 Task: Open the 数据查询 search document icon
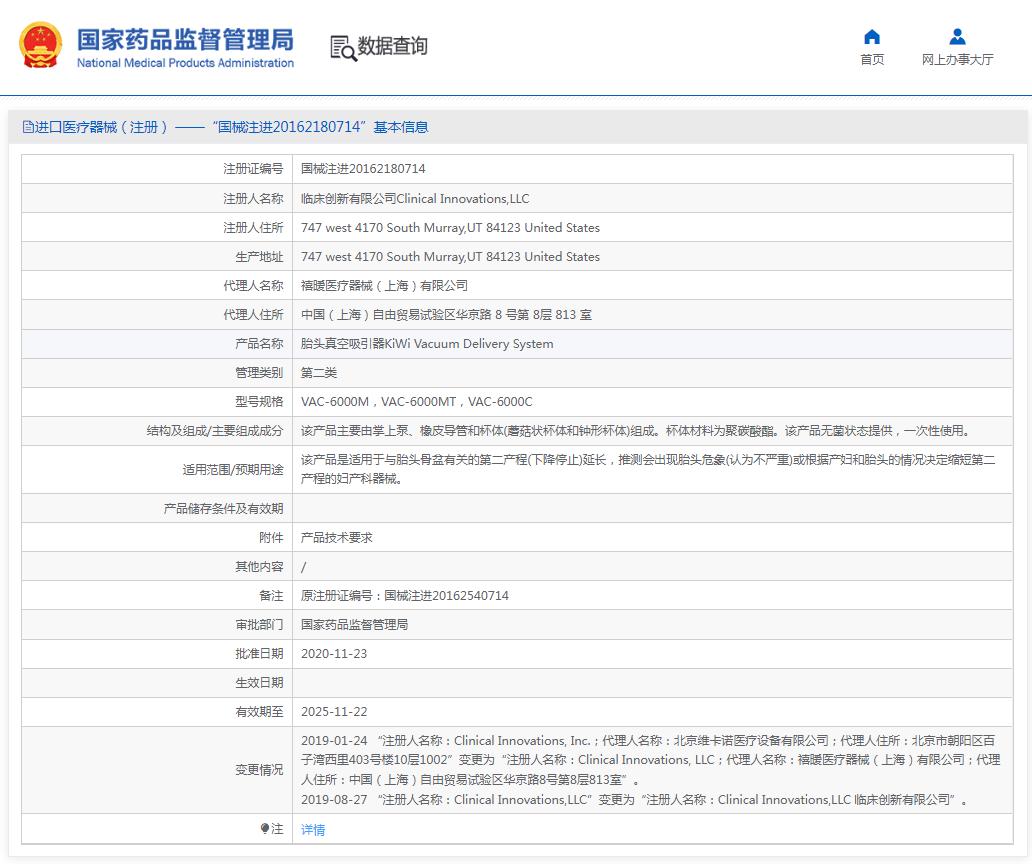343,48
